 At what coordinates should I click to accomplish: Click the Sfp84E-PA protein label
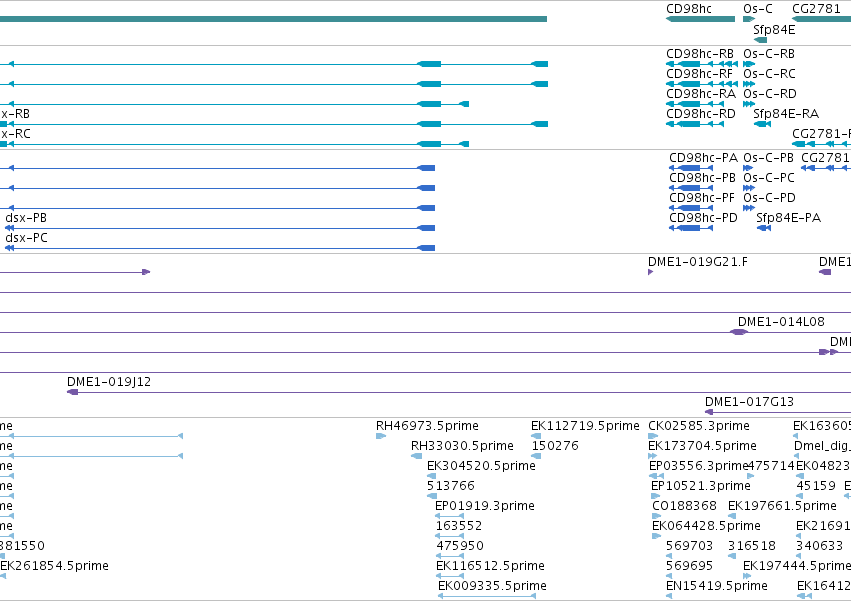click(x=789, y=218)
